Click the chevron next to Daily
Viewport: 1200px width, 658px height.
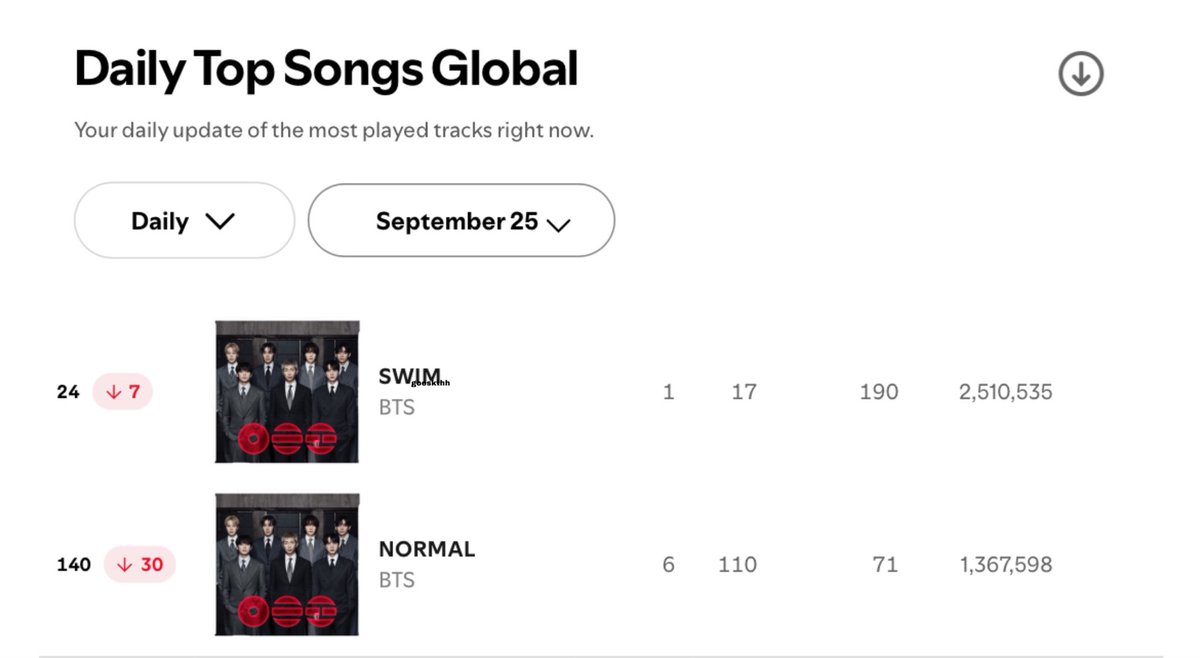[219, 221]
